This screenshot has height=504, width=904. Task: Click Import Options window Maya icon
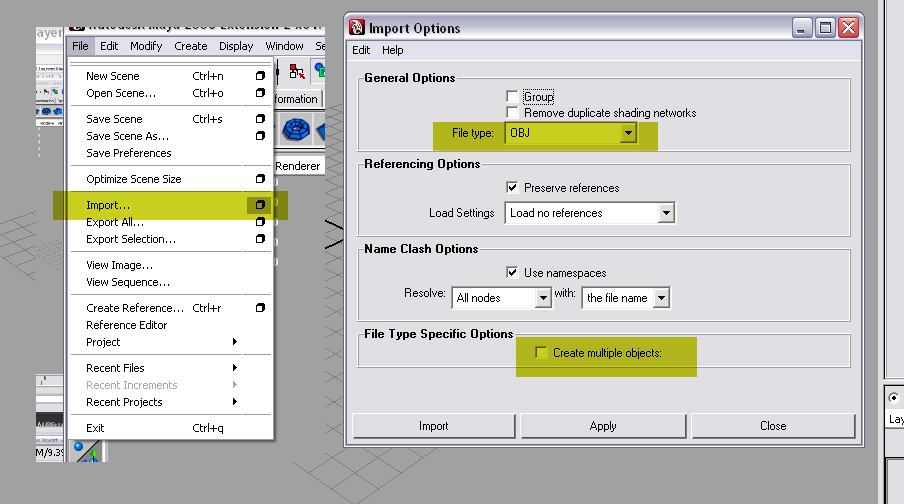point(357,27)
